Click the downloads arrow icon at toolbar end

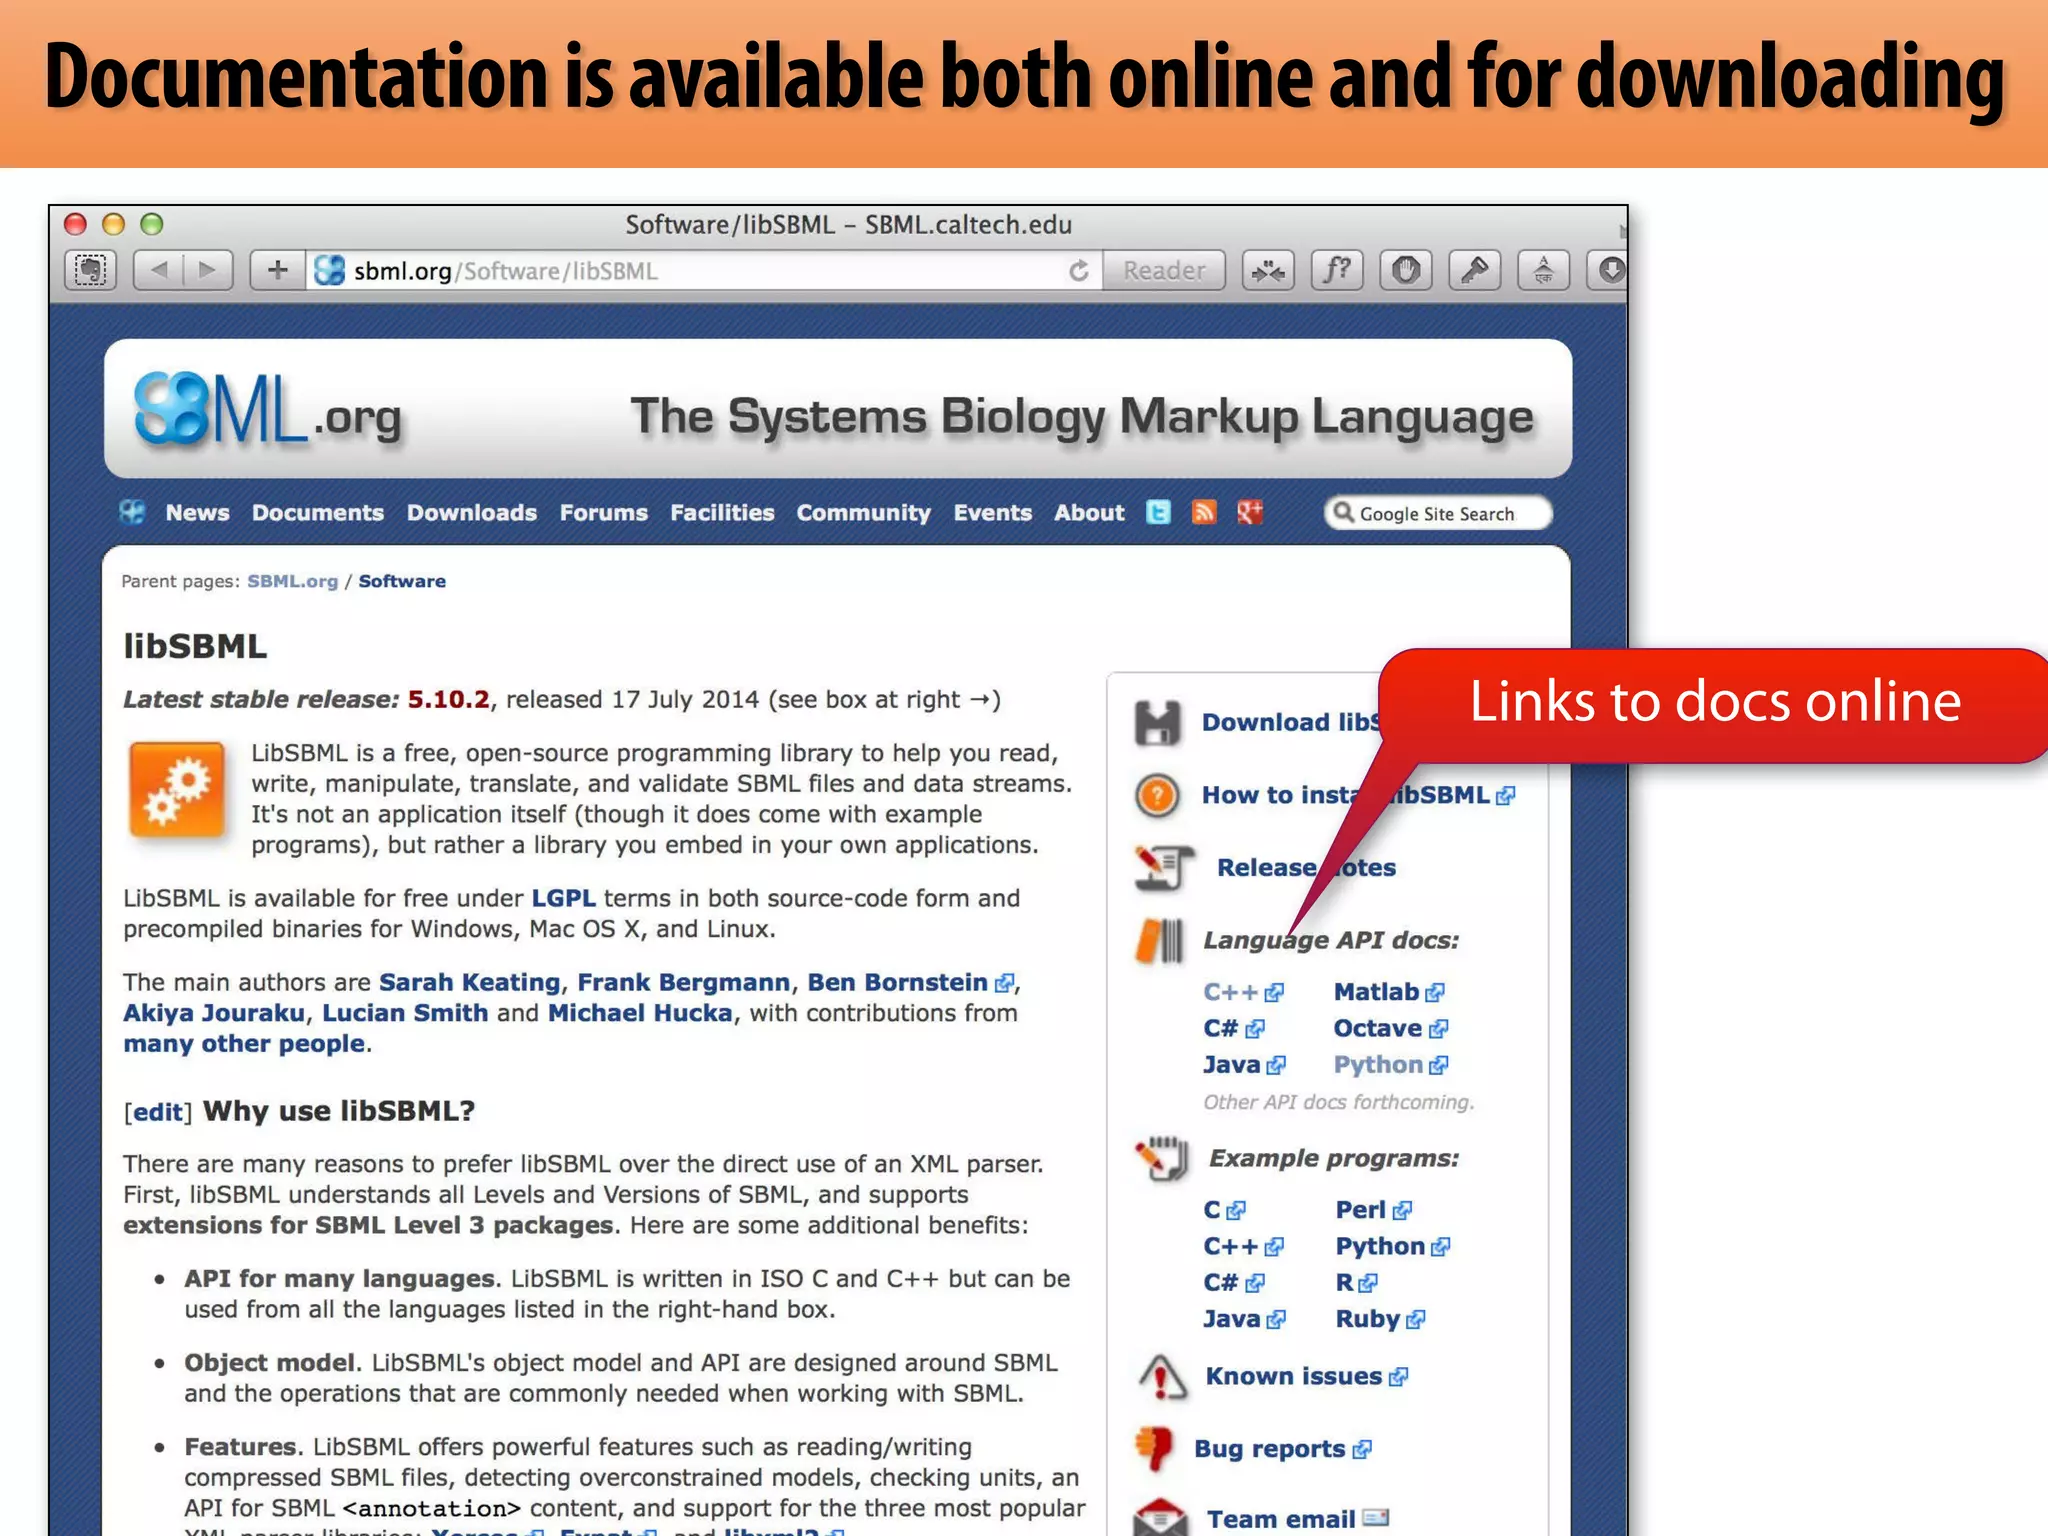click(x=1608, y=270)
